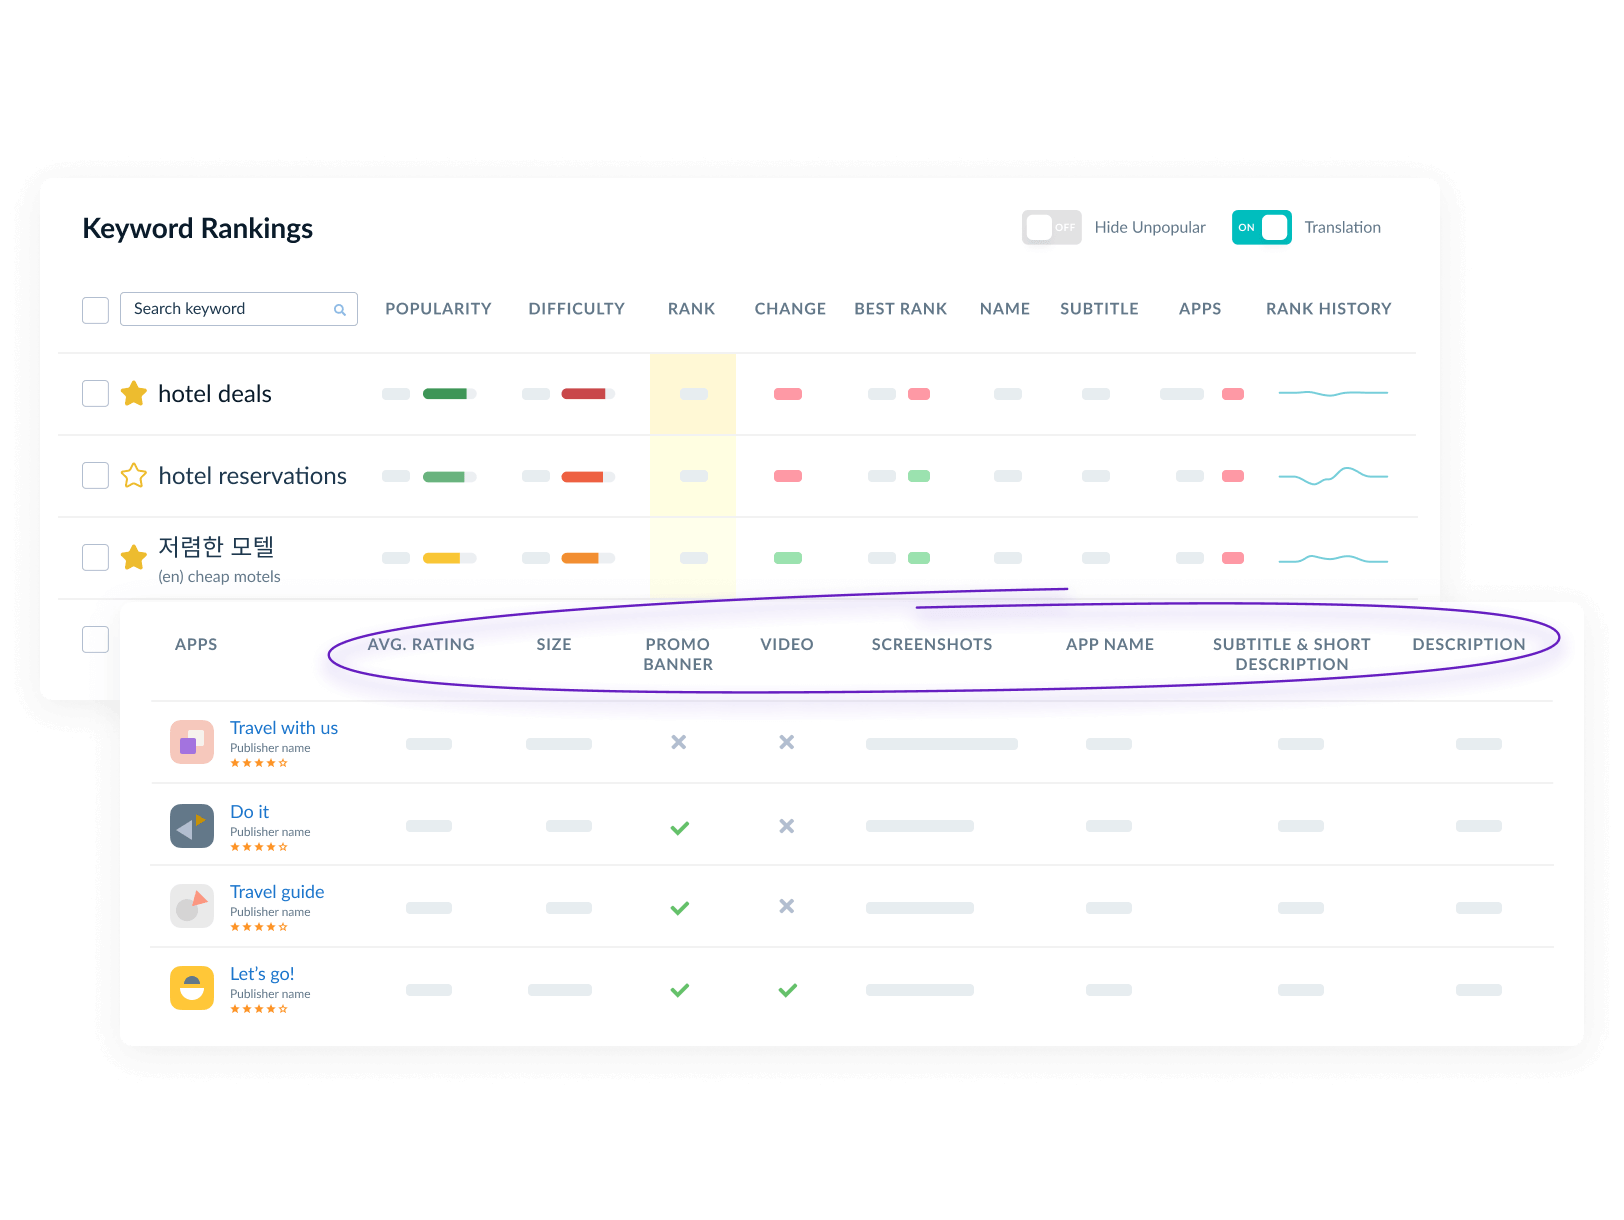The image size is (1624, 1220).
Task: Toggle the Hide Unpopular switch on
Action: (1051, 228)
